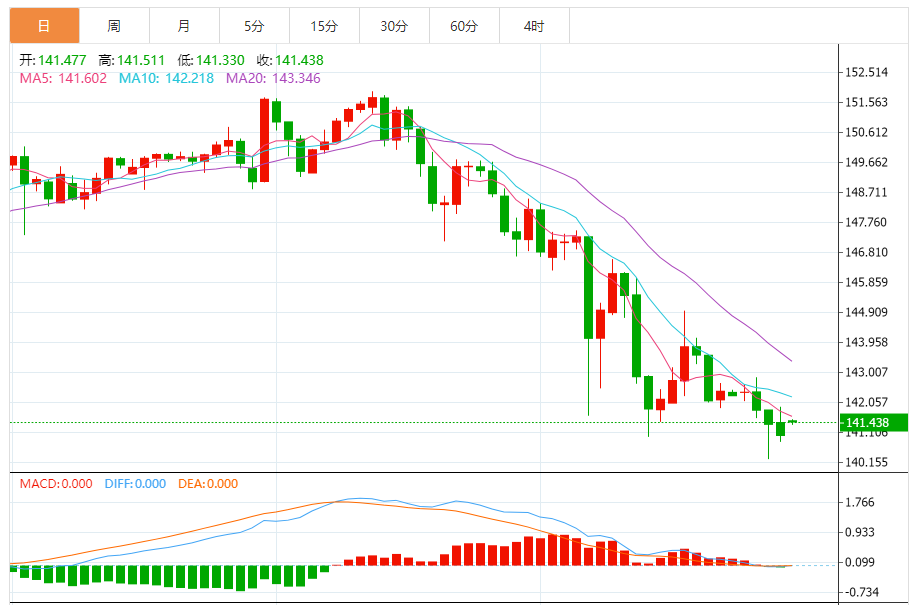Viewport: 917px width, 605px height.
Task: Open the 60分 timeframe tab
Action: 464,26
